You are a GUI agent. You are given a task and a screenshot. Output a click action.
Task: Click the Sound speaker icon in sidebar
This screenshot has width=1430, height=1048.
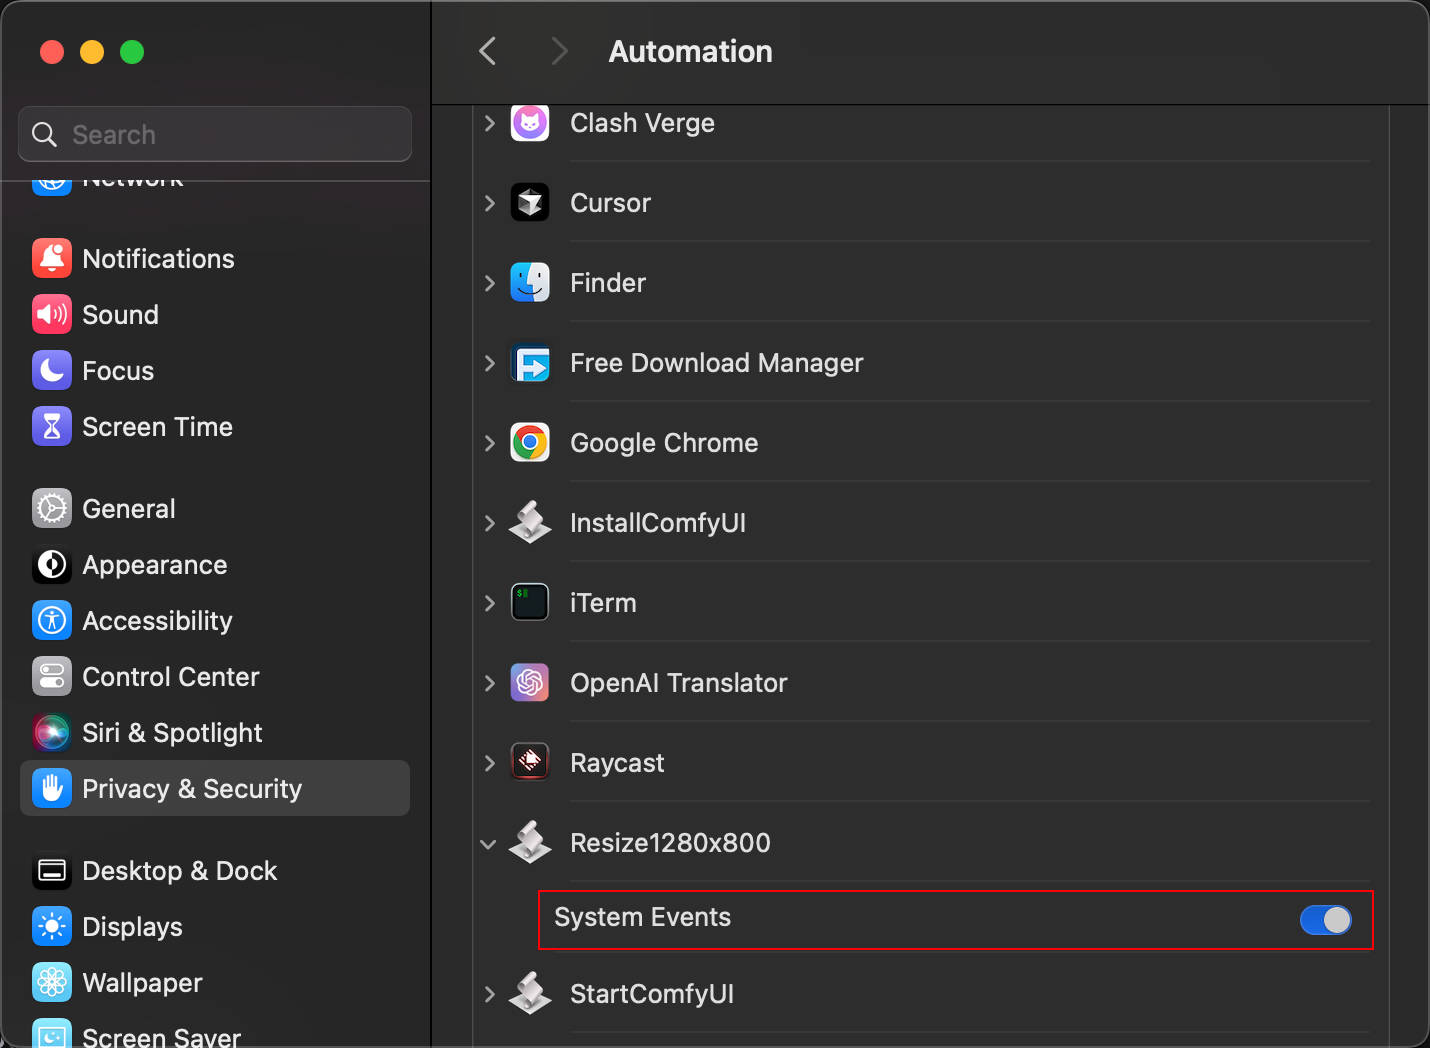[52, 315]
